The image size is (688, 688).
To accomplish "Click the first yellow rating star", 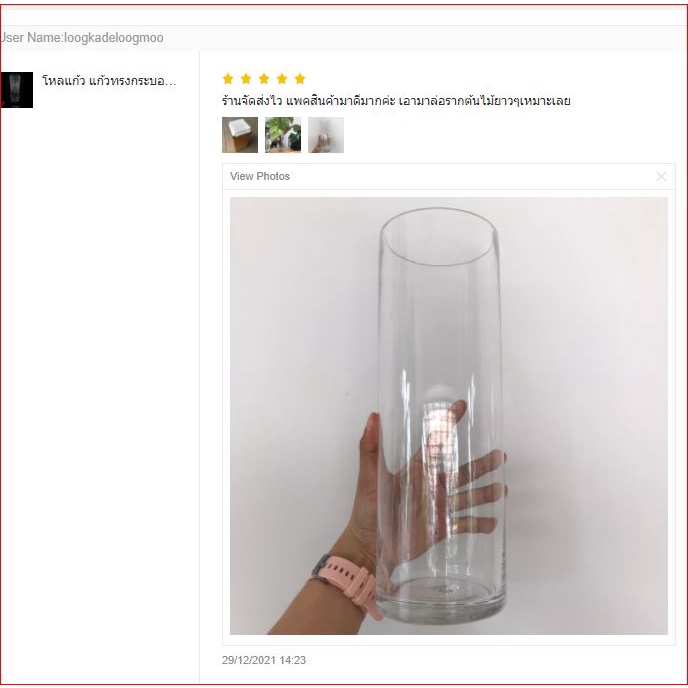I will (x=228, y=79).
